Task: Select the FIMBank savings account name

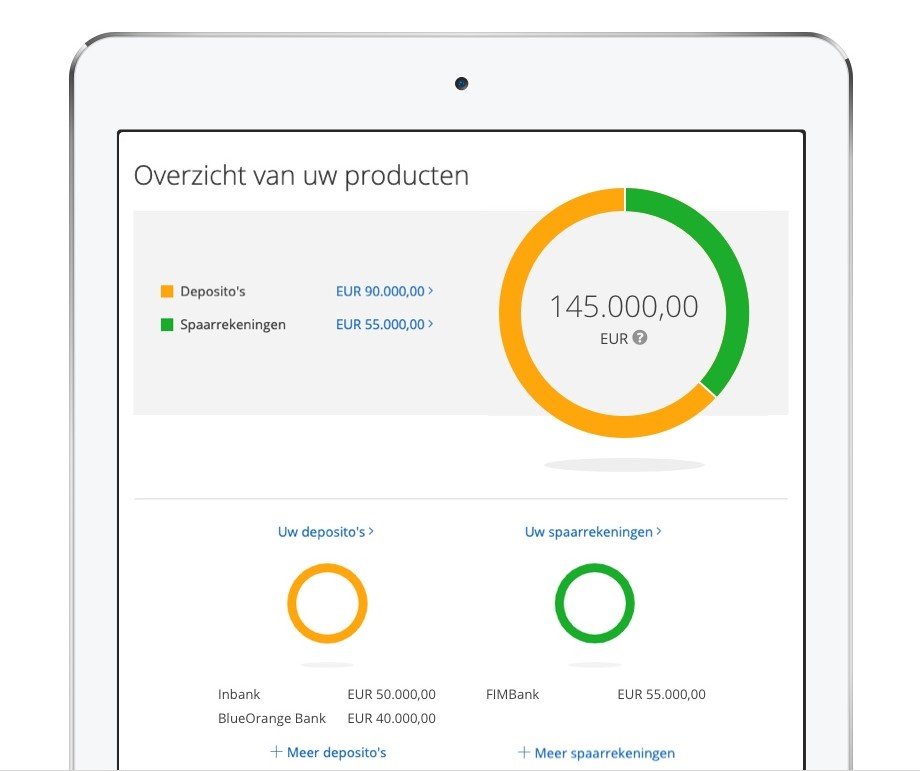Action: coord(512,694)
